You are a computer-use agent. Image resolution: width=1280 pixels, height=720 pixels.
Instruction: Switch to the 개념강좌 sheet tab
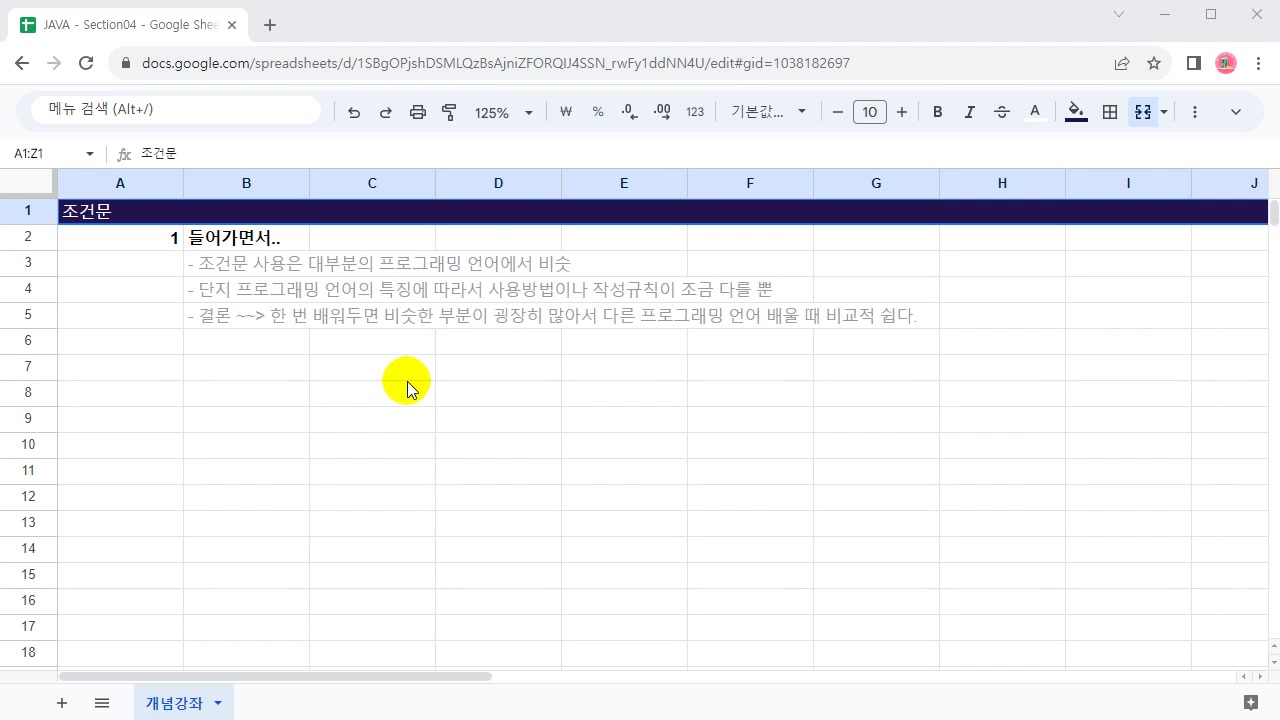(174, 703)
